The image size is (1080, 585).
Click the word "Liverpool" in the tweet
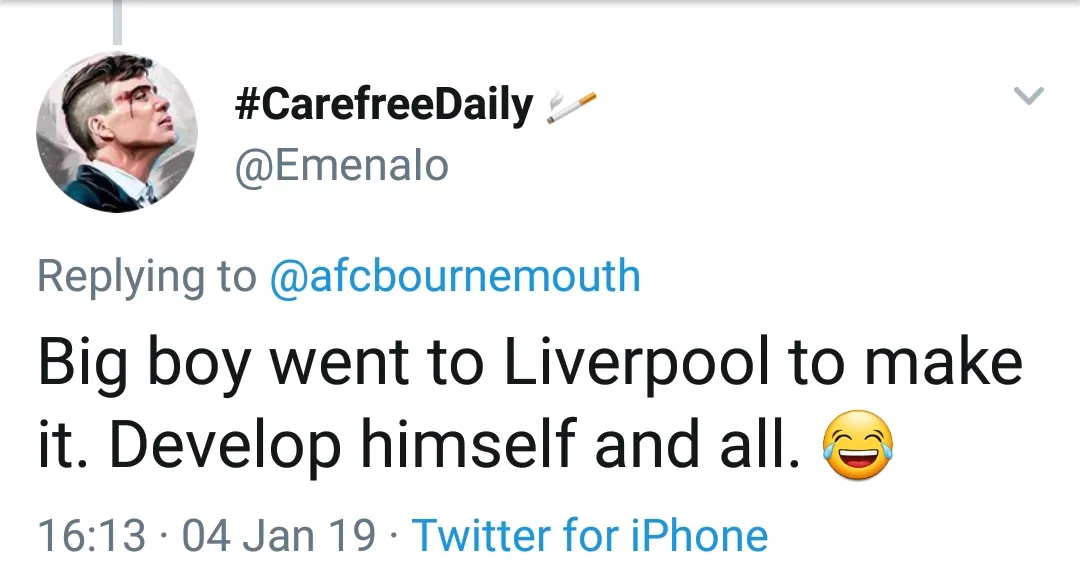click(x=636, y=365)
